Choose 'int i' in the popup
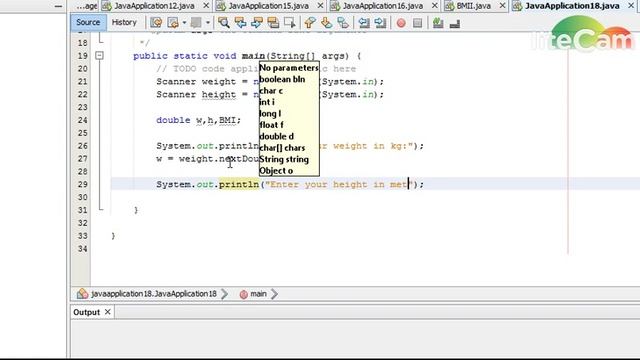 coord(267,102)
